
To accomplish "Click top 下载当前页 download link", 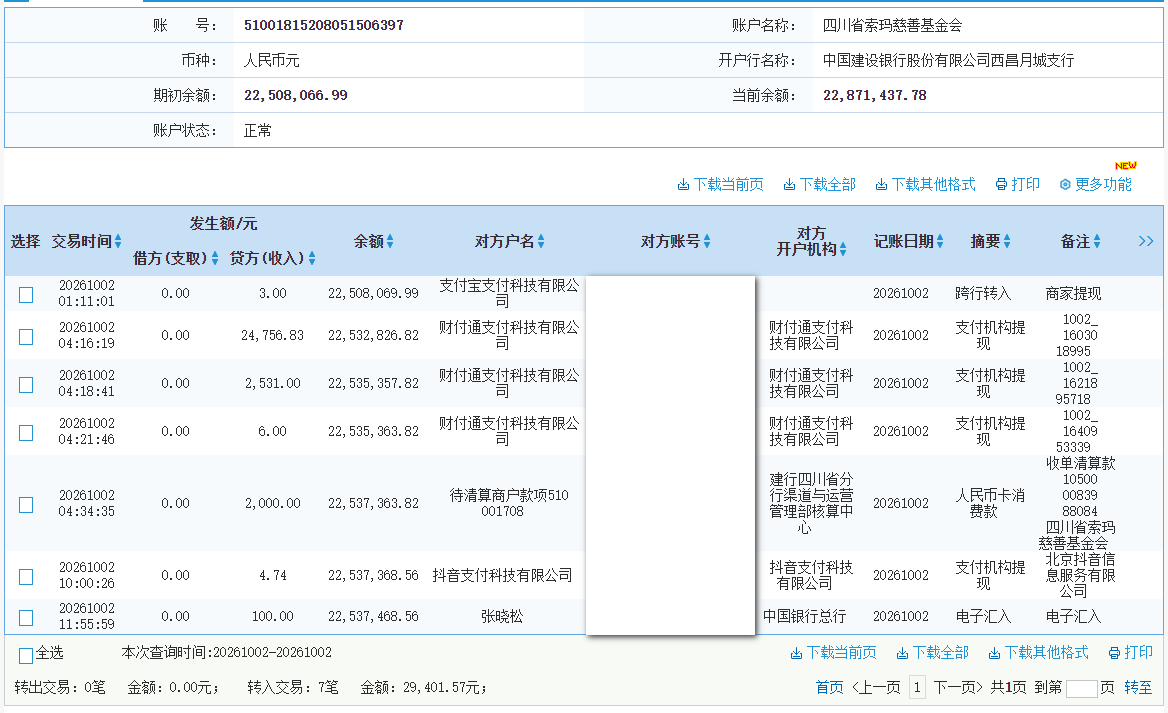I will (720, 184).
